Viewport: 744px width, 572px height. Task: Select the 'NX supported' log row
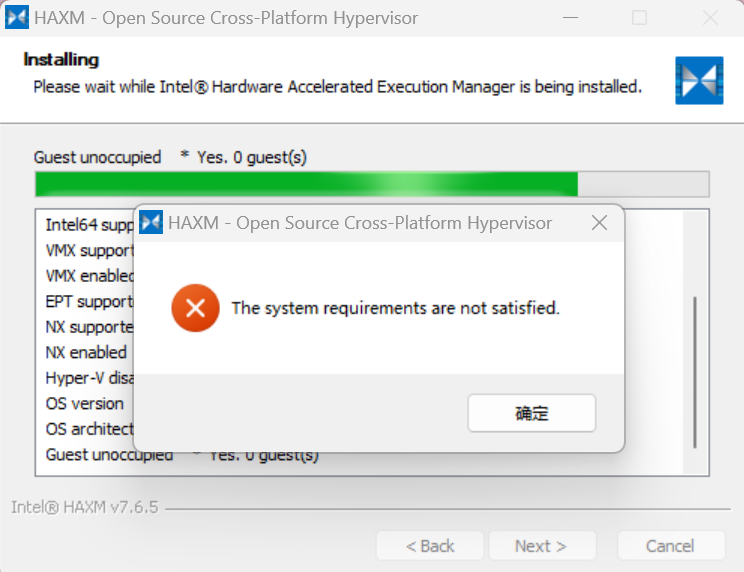[90, 327]
